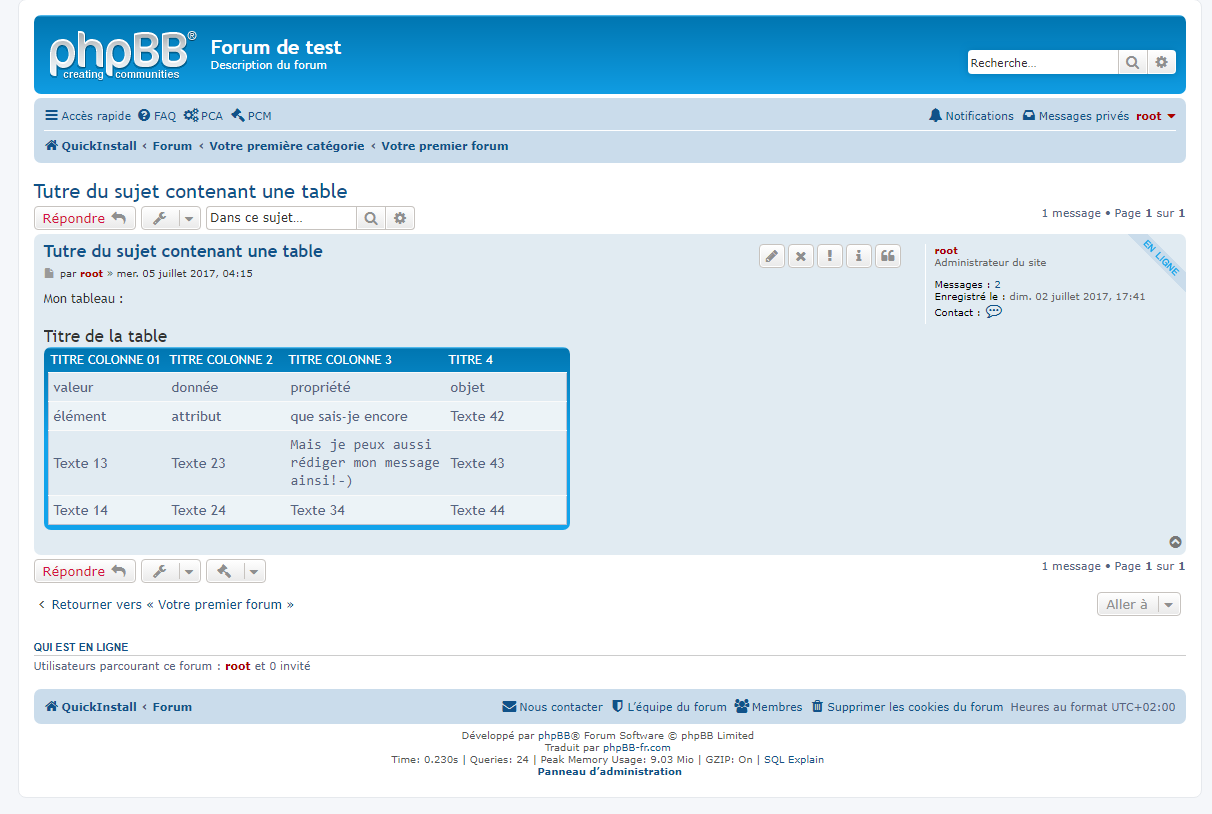Open the Accès rapide menu
Screen dimensions: 1212x814
[88, 116]
